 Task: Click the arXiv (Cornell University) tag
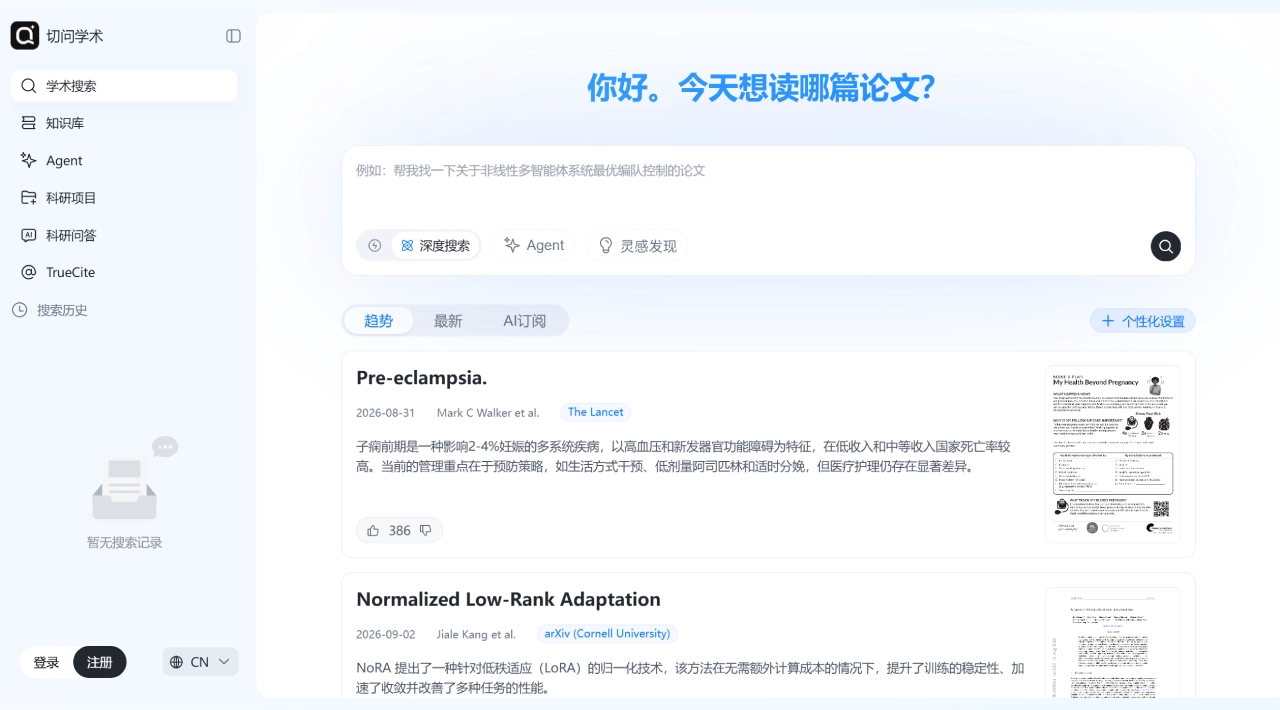click(x=607, y=634)
